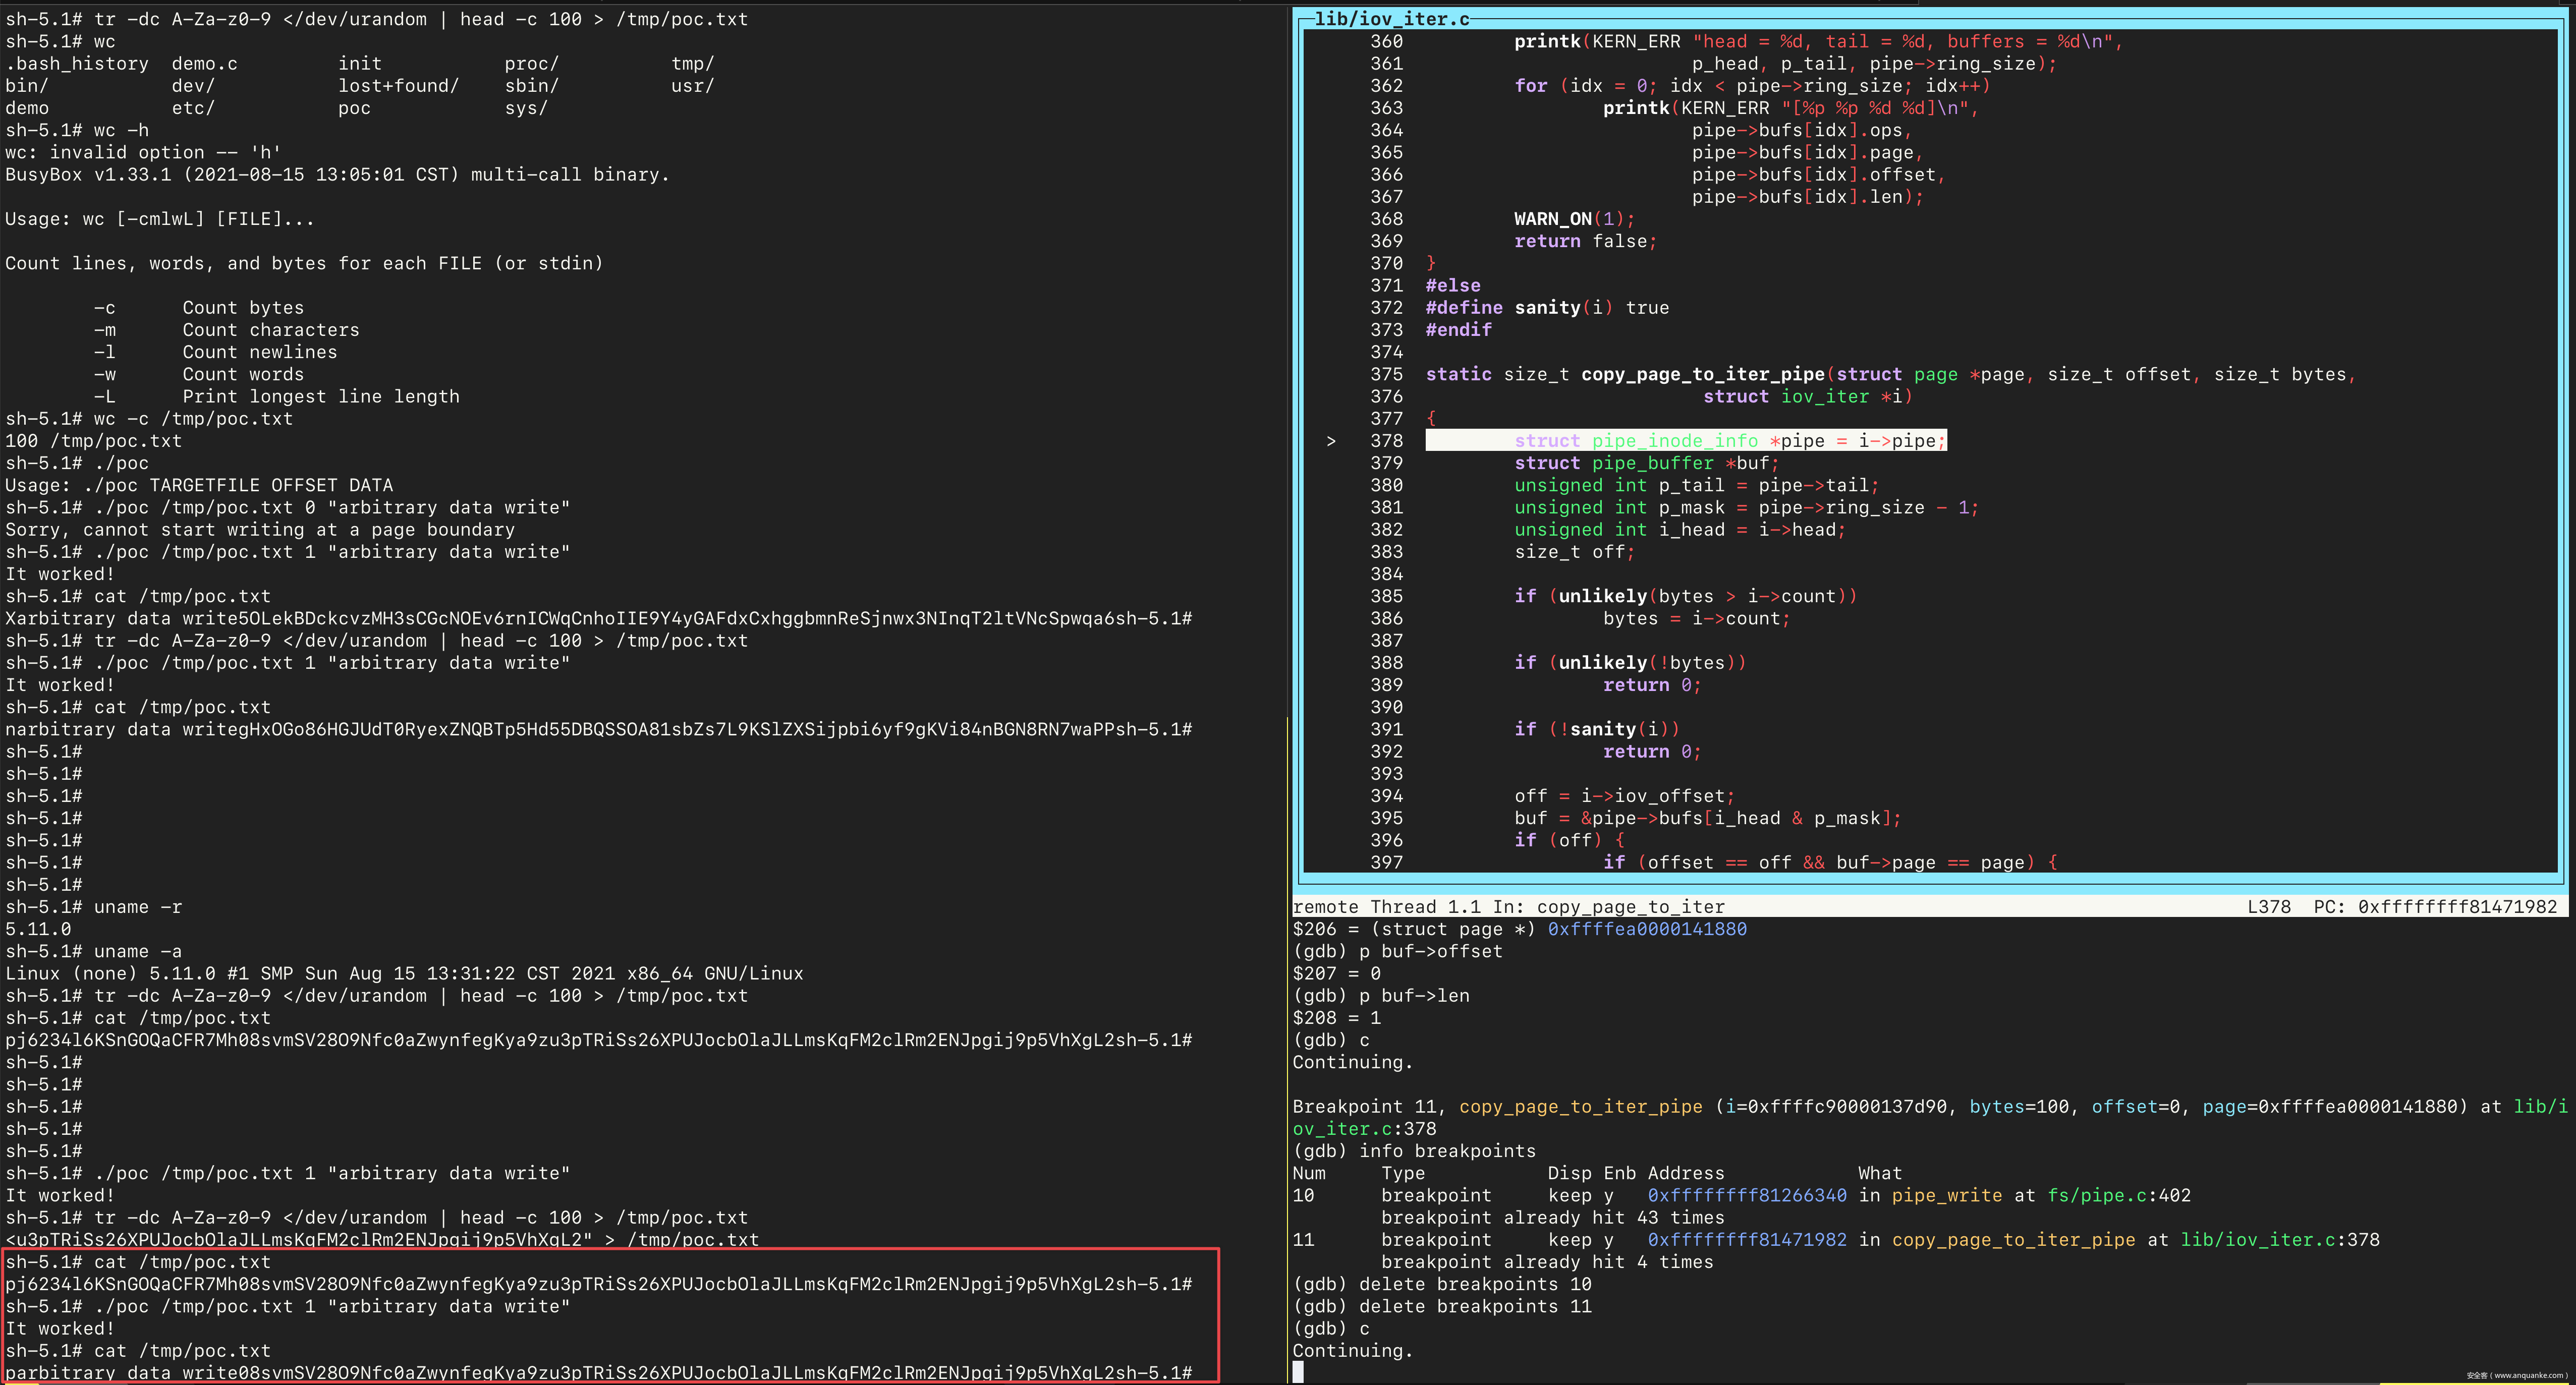Click the current-line arrow marker beside line 378

(1331, 441)
